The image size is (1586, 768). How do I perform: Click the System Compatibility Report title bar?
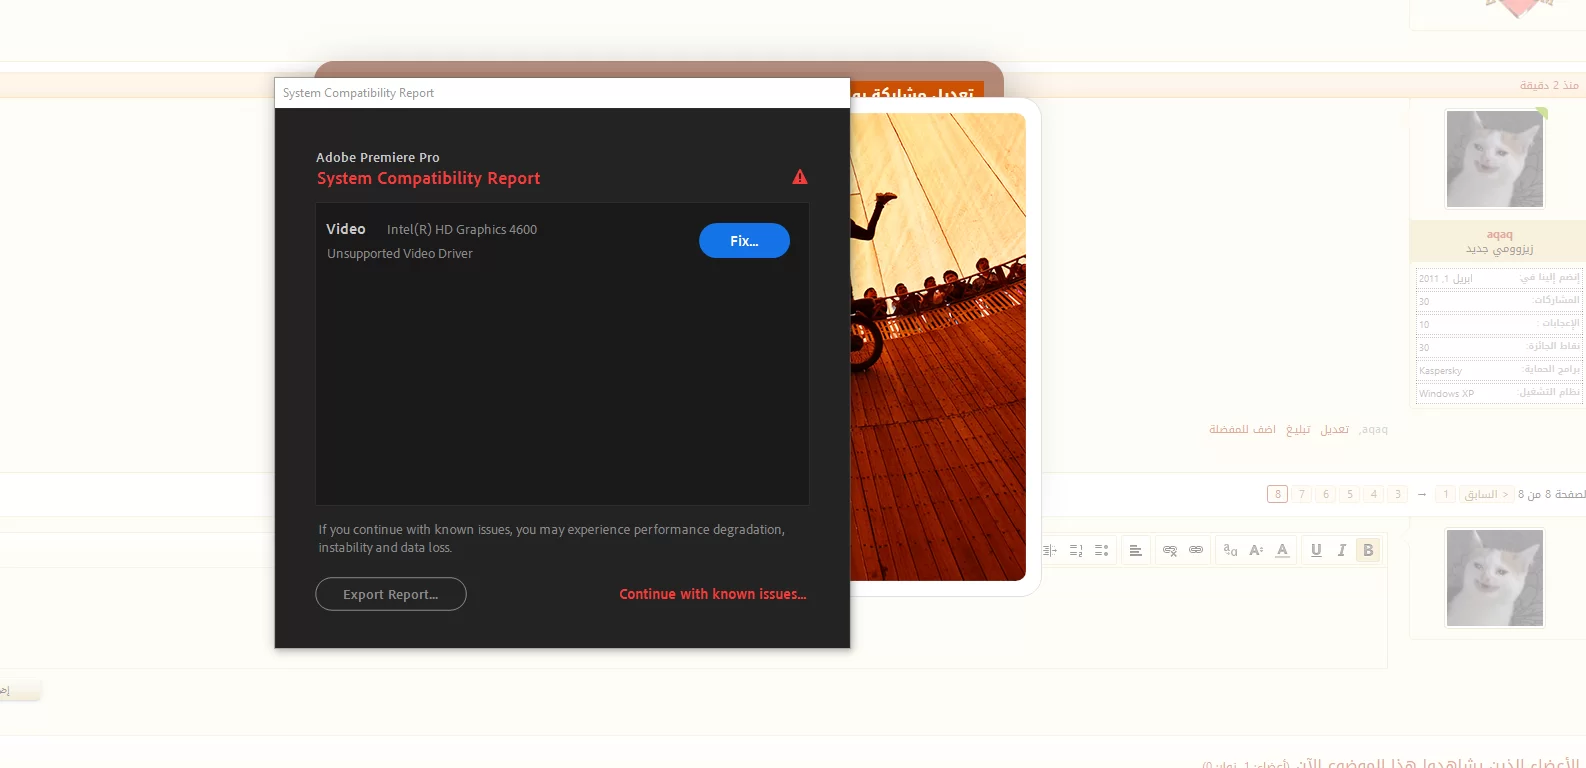pyautogui.click(x=562, y=93)
